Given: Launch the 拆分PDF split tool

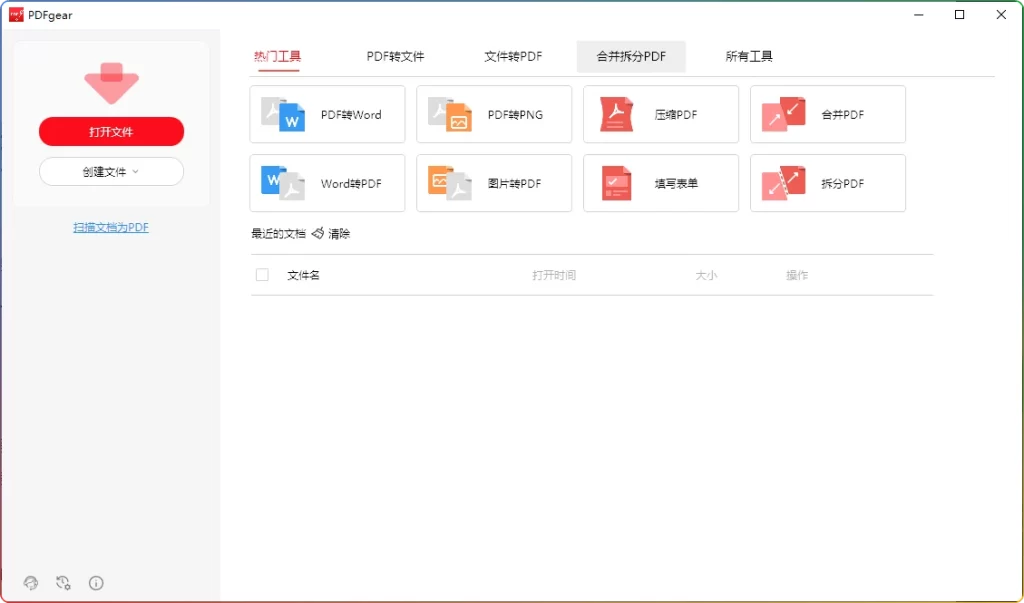Looking at the screenshot, I should click(827, 183).
